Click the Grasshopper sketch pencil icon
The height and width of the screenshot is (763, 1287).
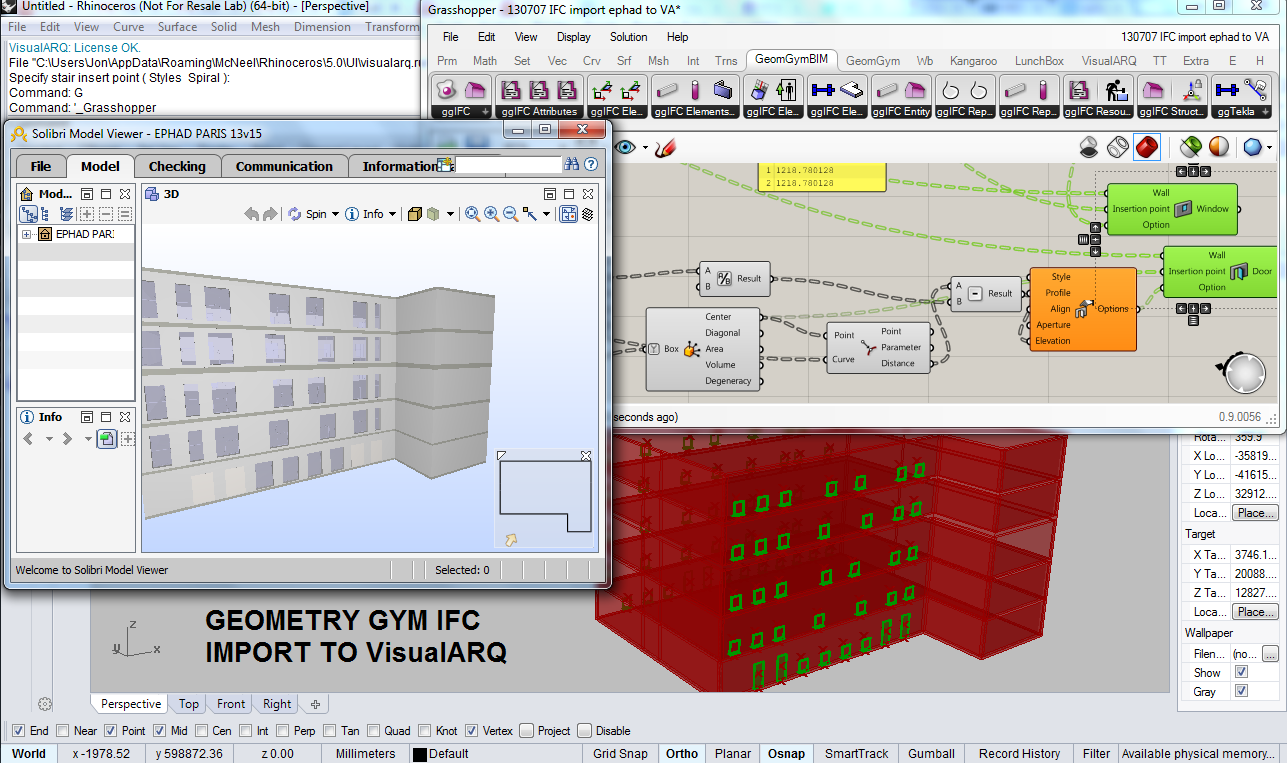(x=665, y=148)
